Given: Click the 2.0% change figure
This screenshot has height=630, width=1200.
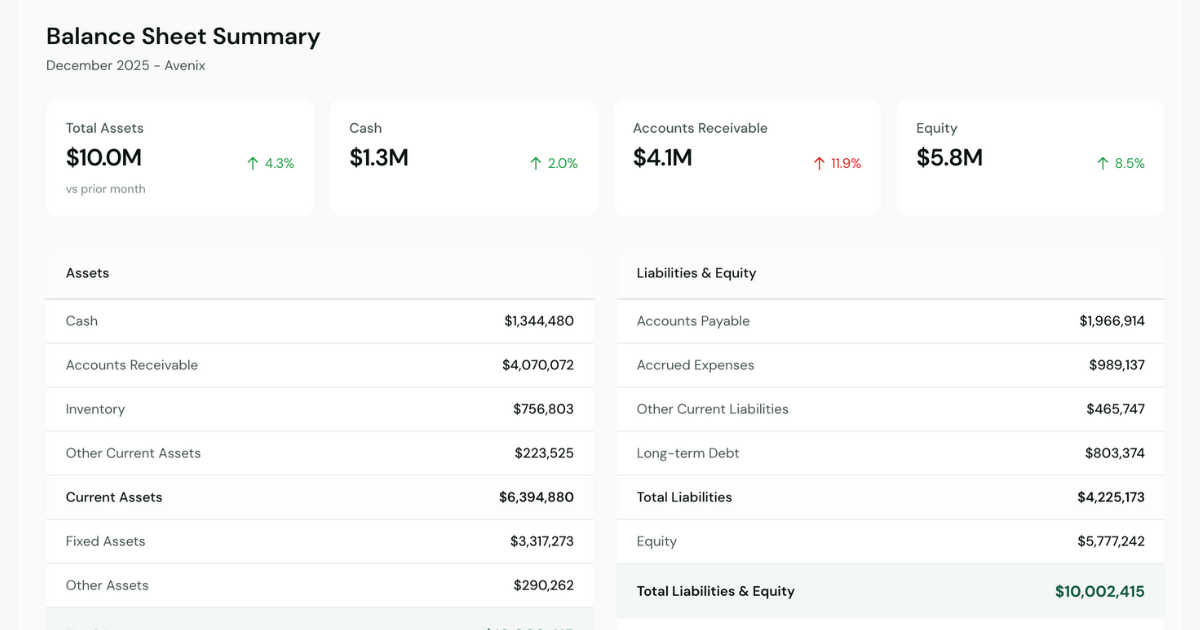Looking at the screenshot, I should tap(563, 163).
